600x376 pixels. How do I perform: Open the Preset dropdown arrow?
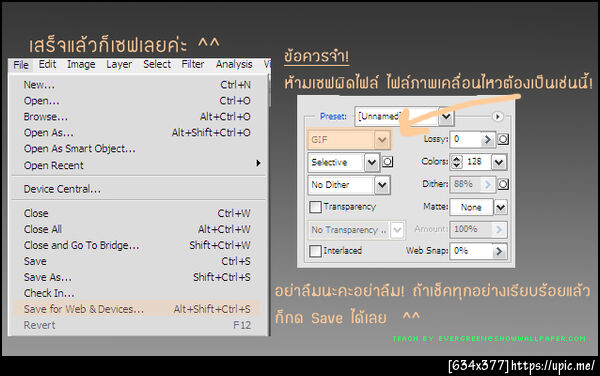[446, 116]
